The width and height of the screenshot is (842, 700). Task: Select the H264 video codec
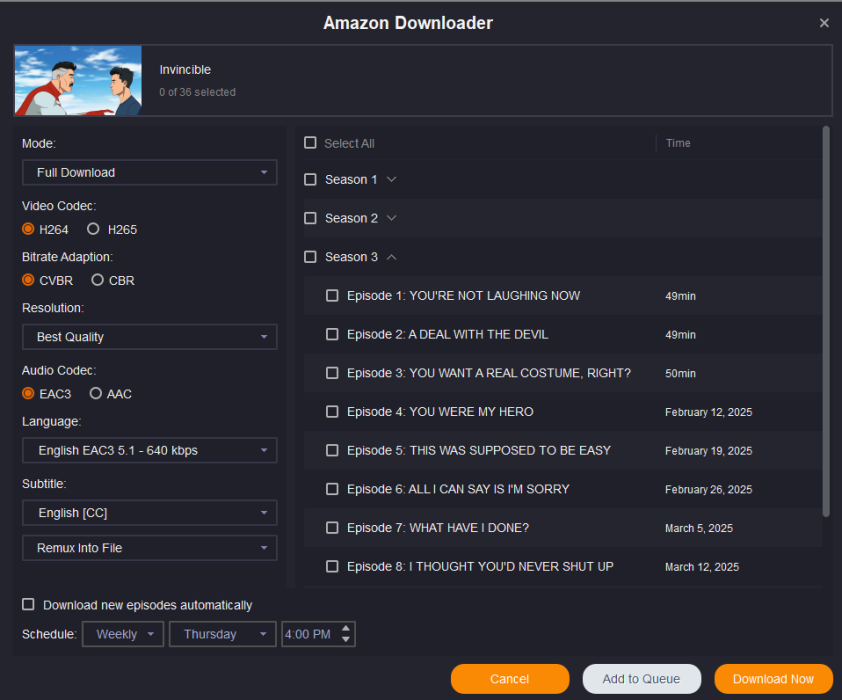click(x=28, y=229)
